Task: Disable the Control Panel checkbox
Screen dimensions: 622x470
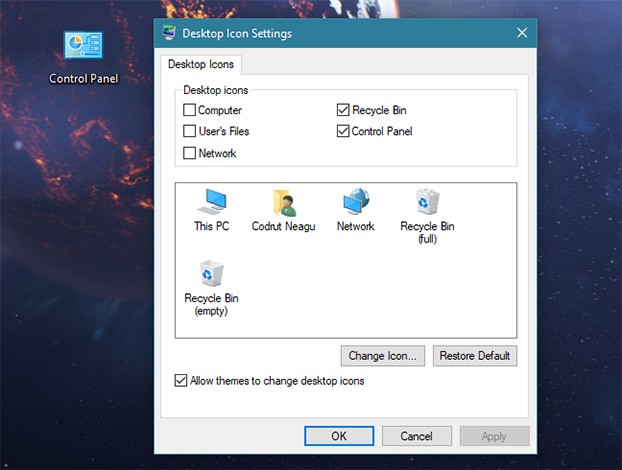Action: [x=344, y=131]
